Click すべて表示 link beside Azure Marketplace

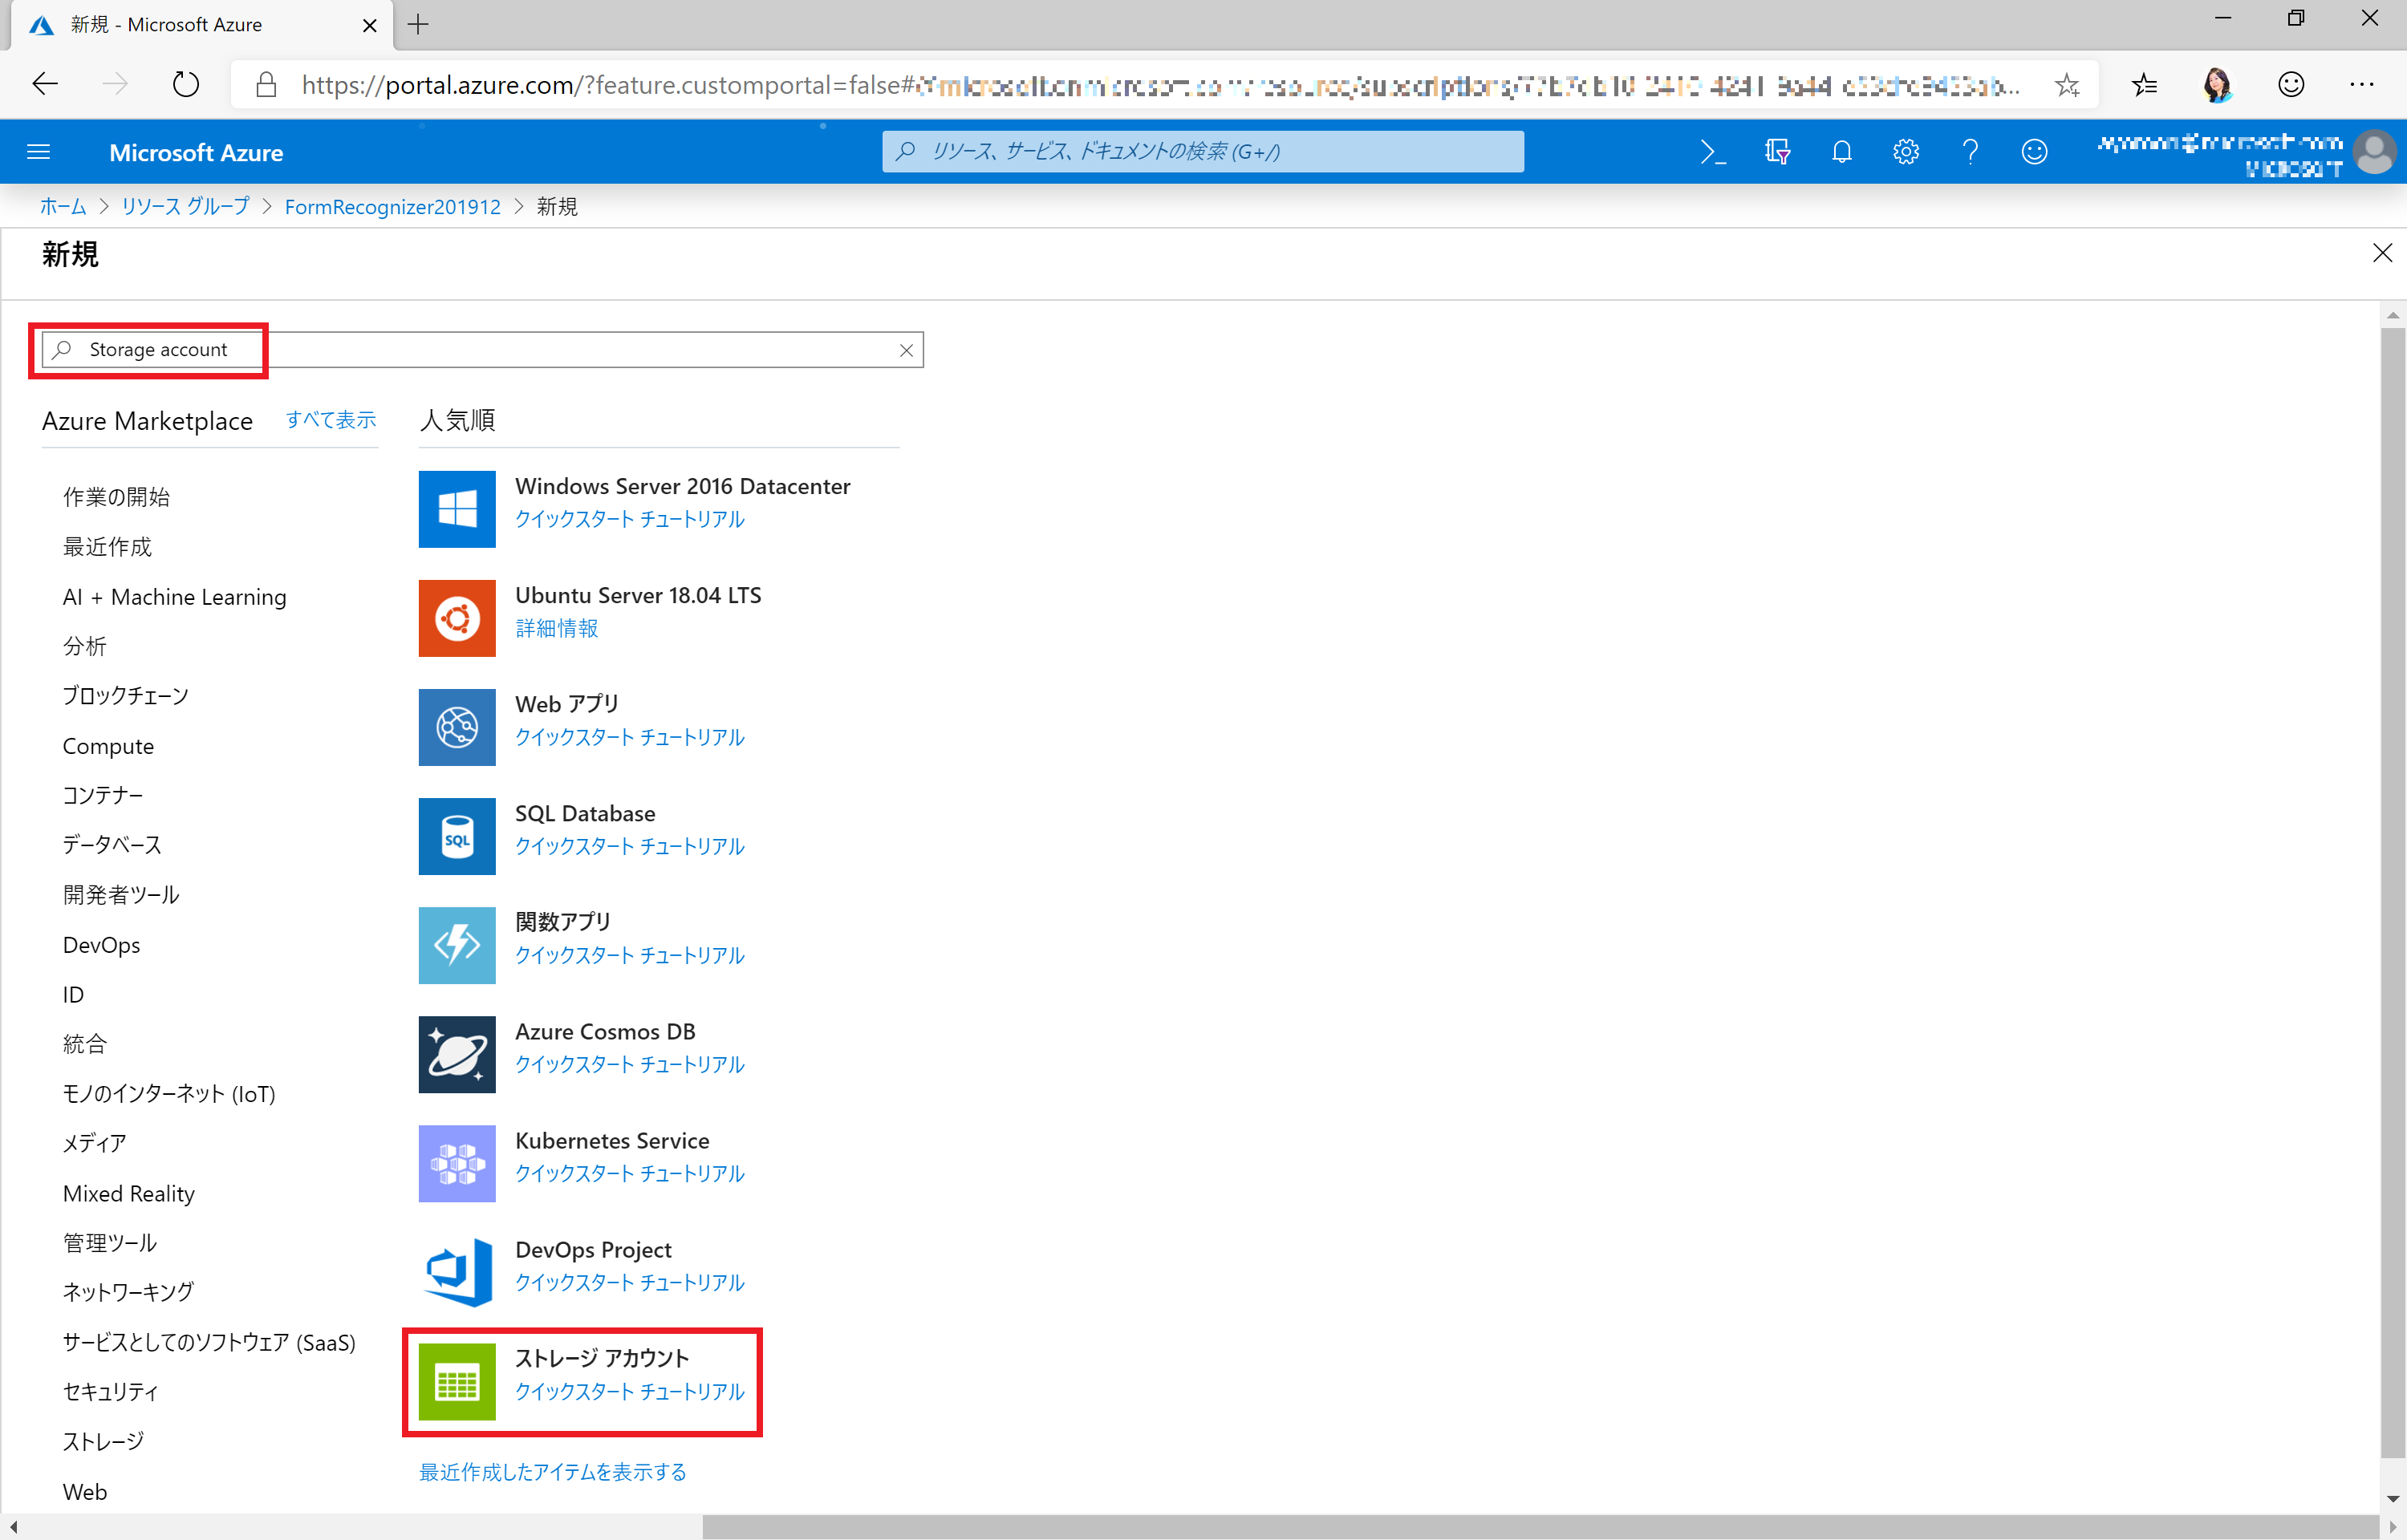pos(330,420)
